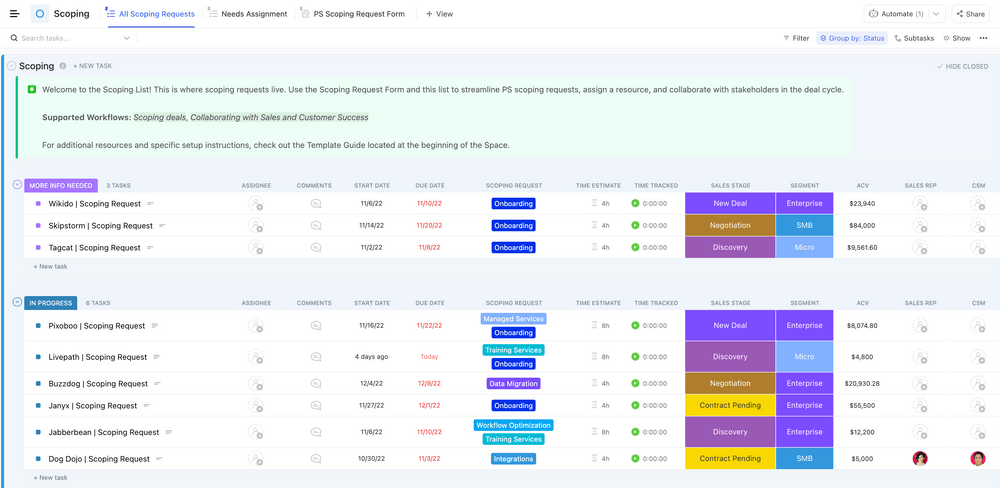Viewport: 1000px width, 488px height.
Task: Open the search tasks dropdown arrow
Action: [127, 38]
